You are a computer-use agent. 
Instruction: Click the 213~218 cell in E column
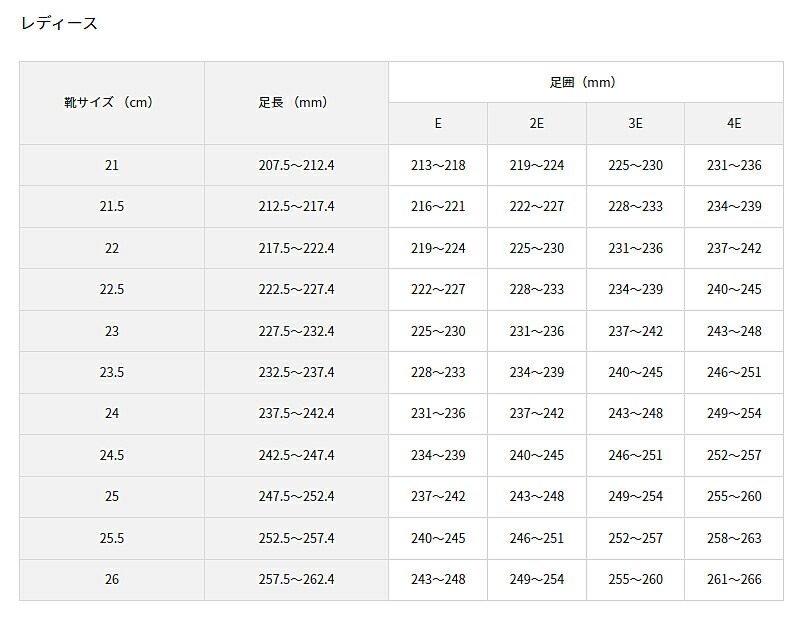[x=438, y=165]
